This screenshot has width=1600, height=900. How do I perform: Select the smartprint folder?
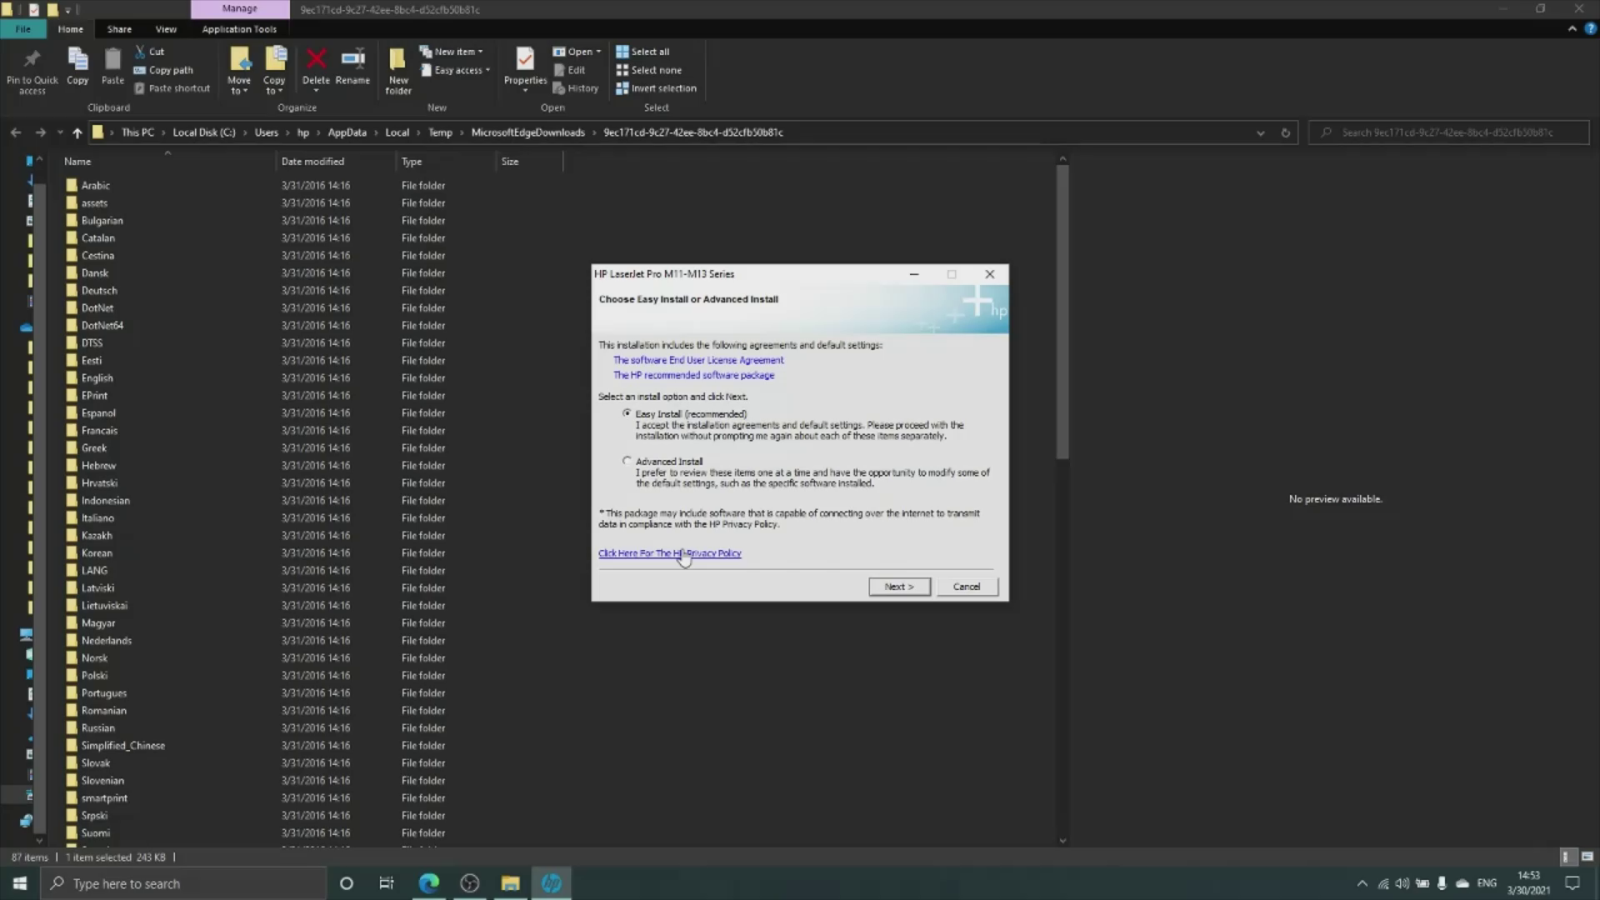tap(104, 798)
